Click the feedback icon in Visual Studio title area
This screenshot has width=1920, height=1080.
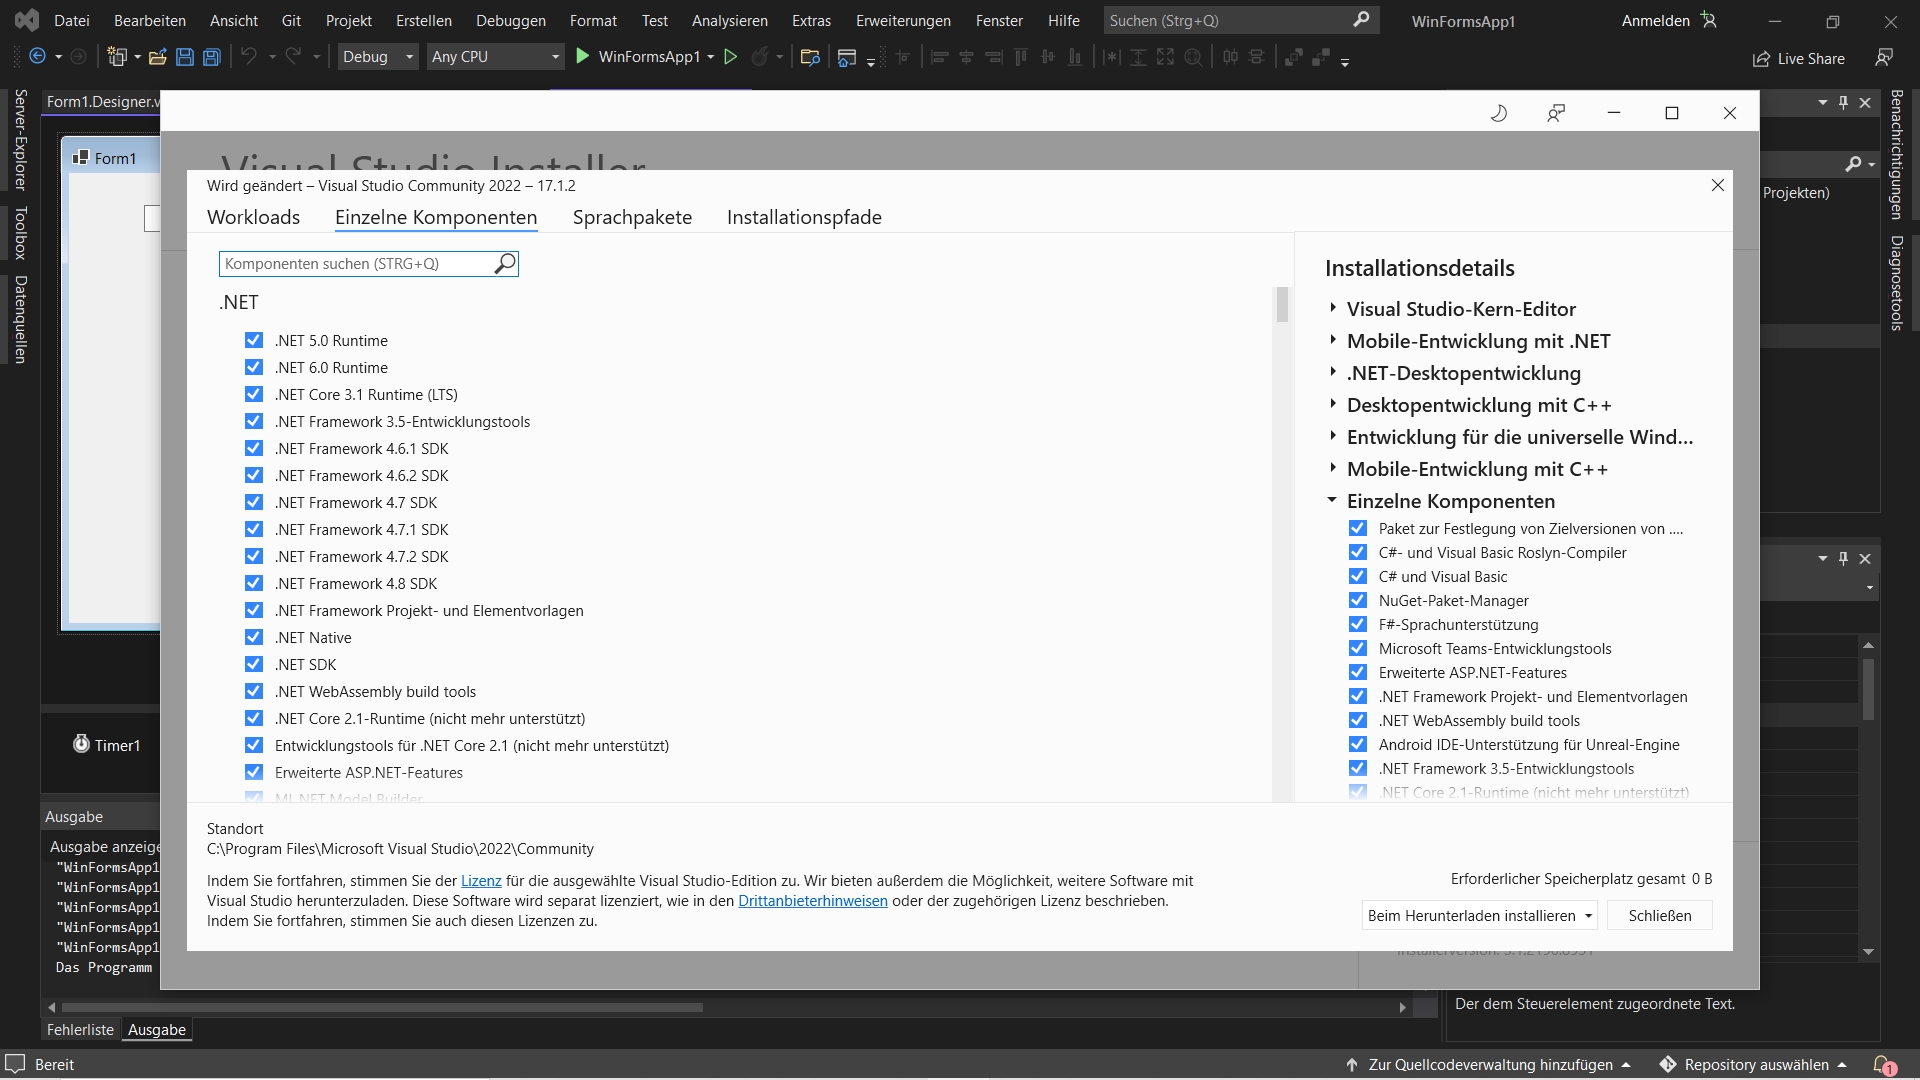(x=1885, y=58)
